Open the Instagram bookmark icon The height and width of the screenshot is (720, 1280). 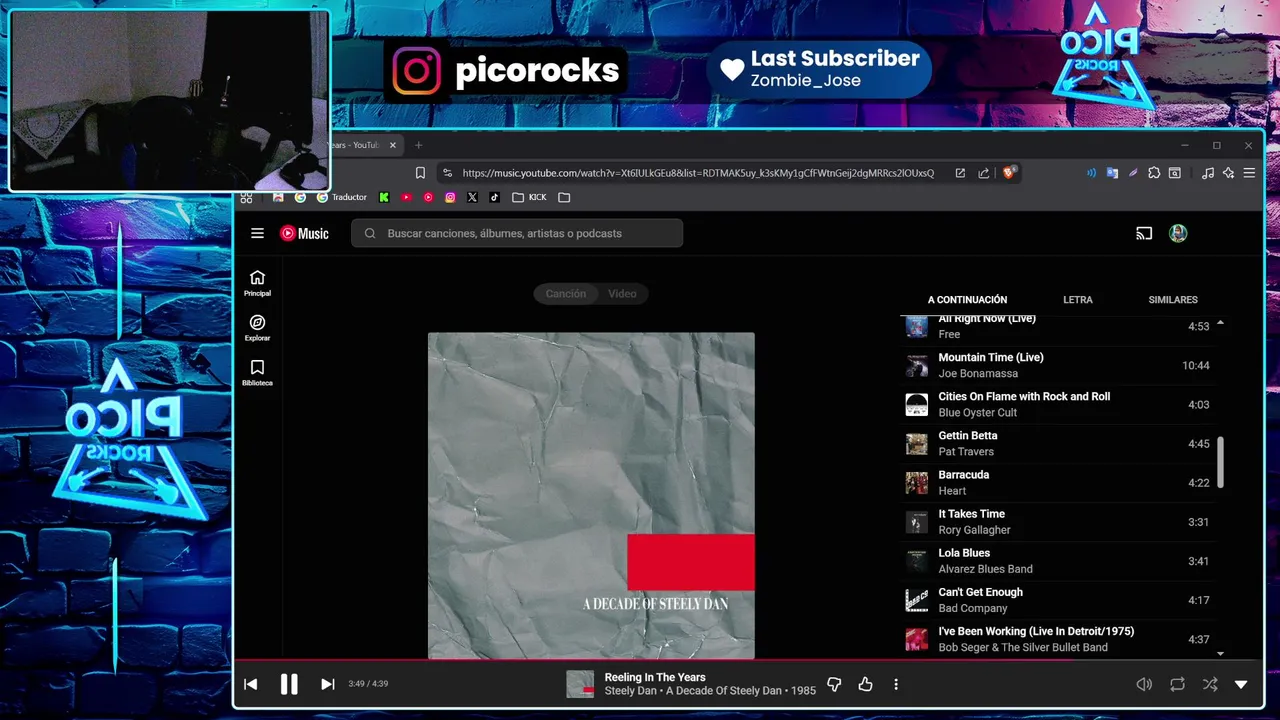click(450, 197)
